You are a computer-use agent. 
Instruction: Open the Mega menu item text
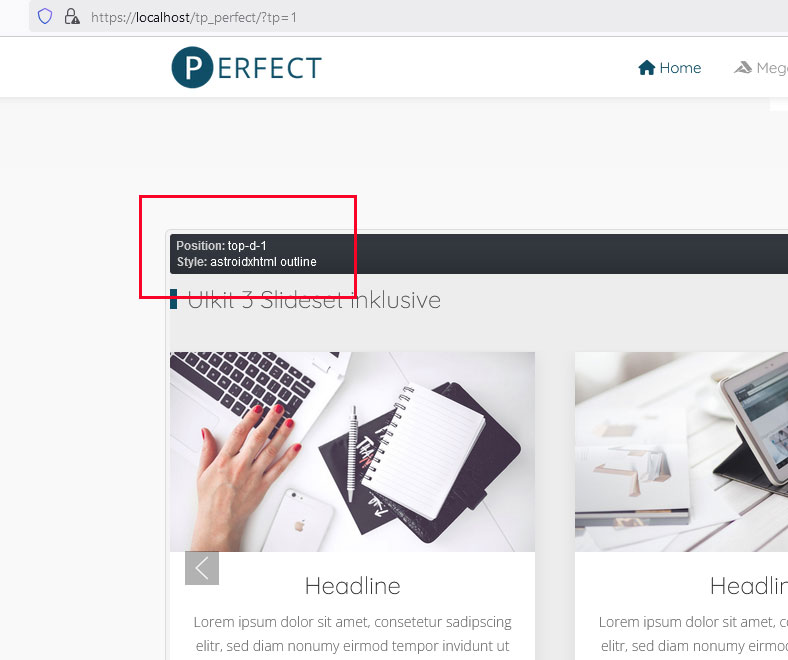click(x=772, y=68)
